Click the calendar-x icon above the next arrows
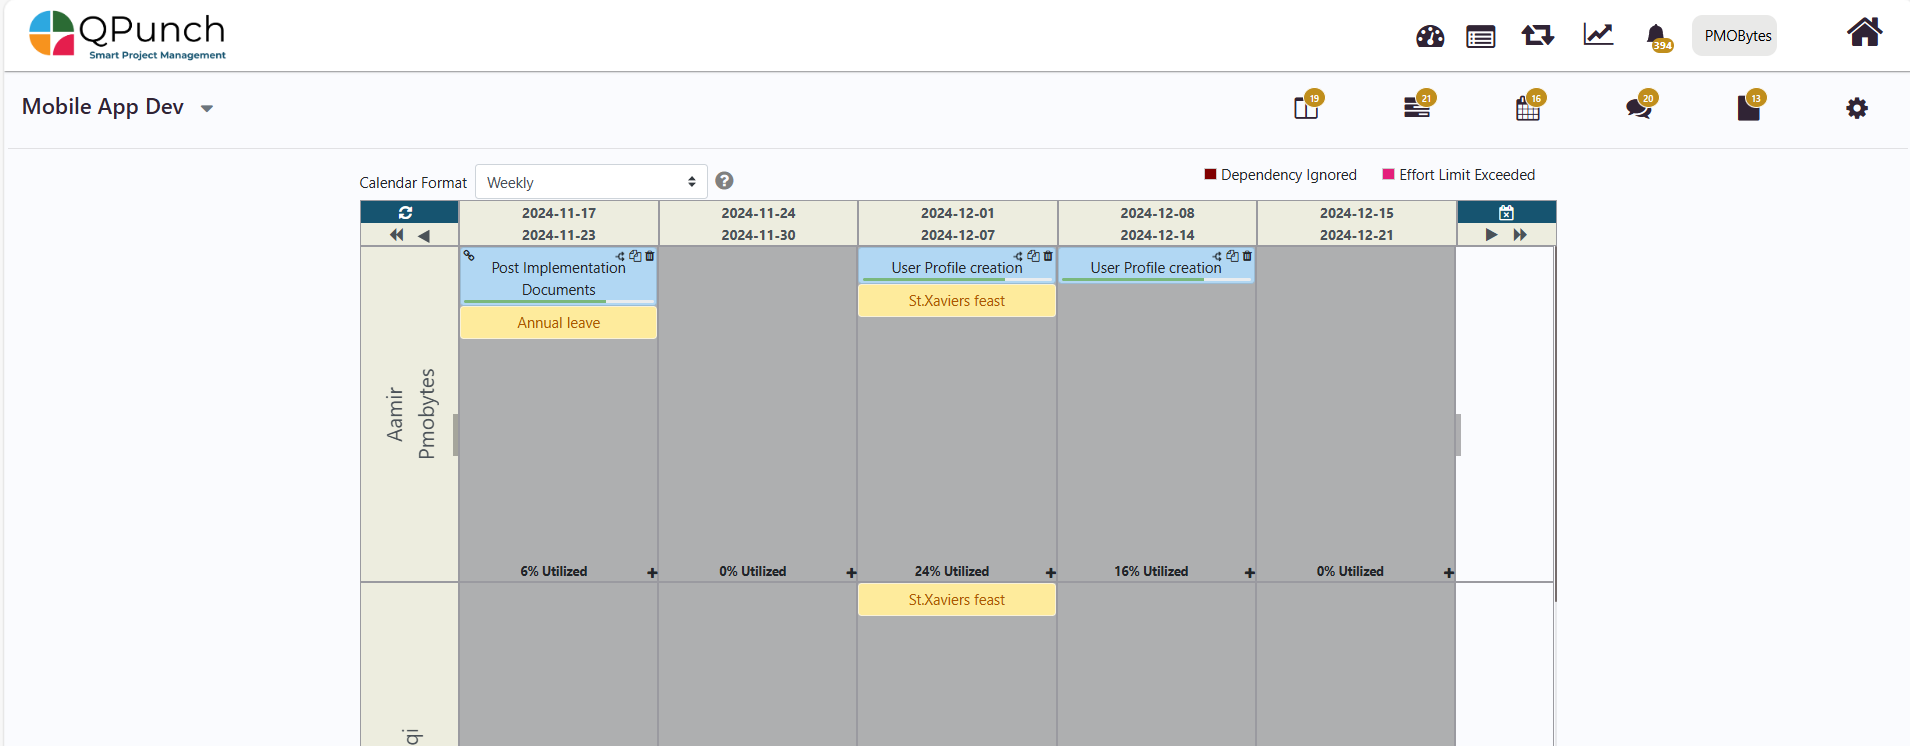The height and width of the screenshot is (746, 1910). (x=1506, y=212)
